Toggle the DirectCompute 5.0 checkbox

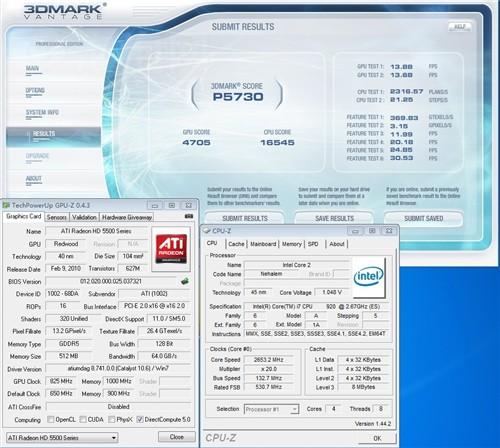(x=140, y=419)
